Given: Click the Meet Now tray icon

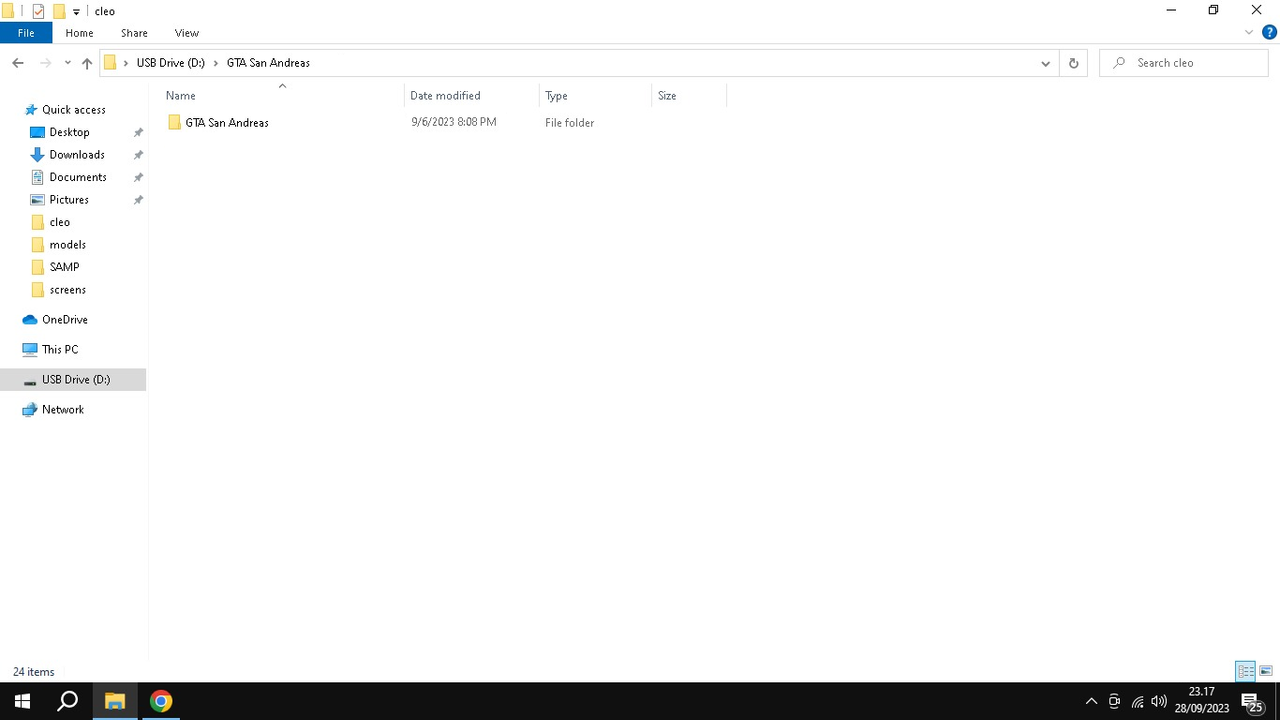Looking at the screenshot, I should (x=1114, y=701).
